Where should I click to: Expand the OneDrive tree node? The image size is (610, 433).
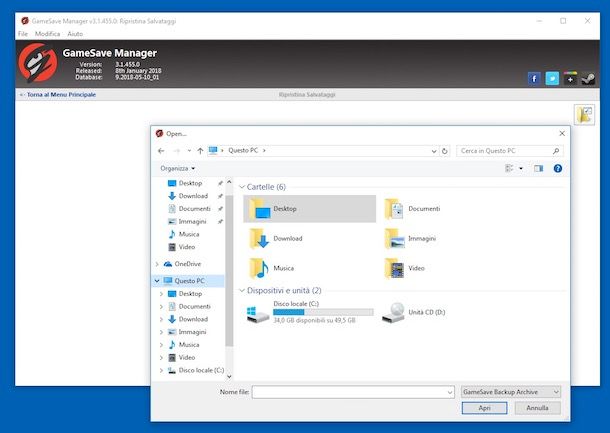[158, 264]
